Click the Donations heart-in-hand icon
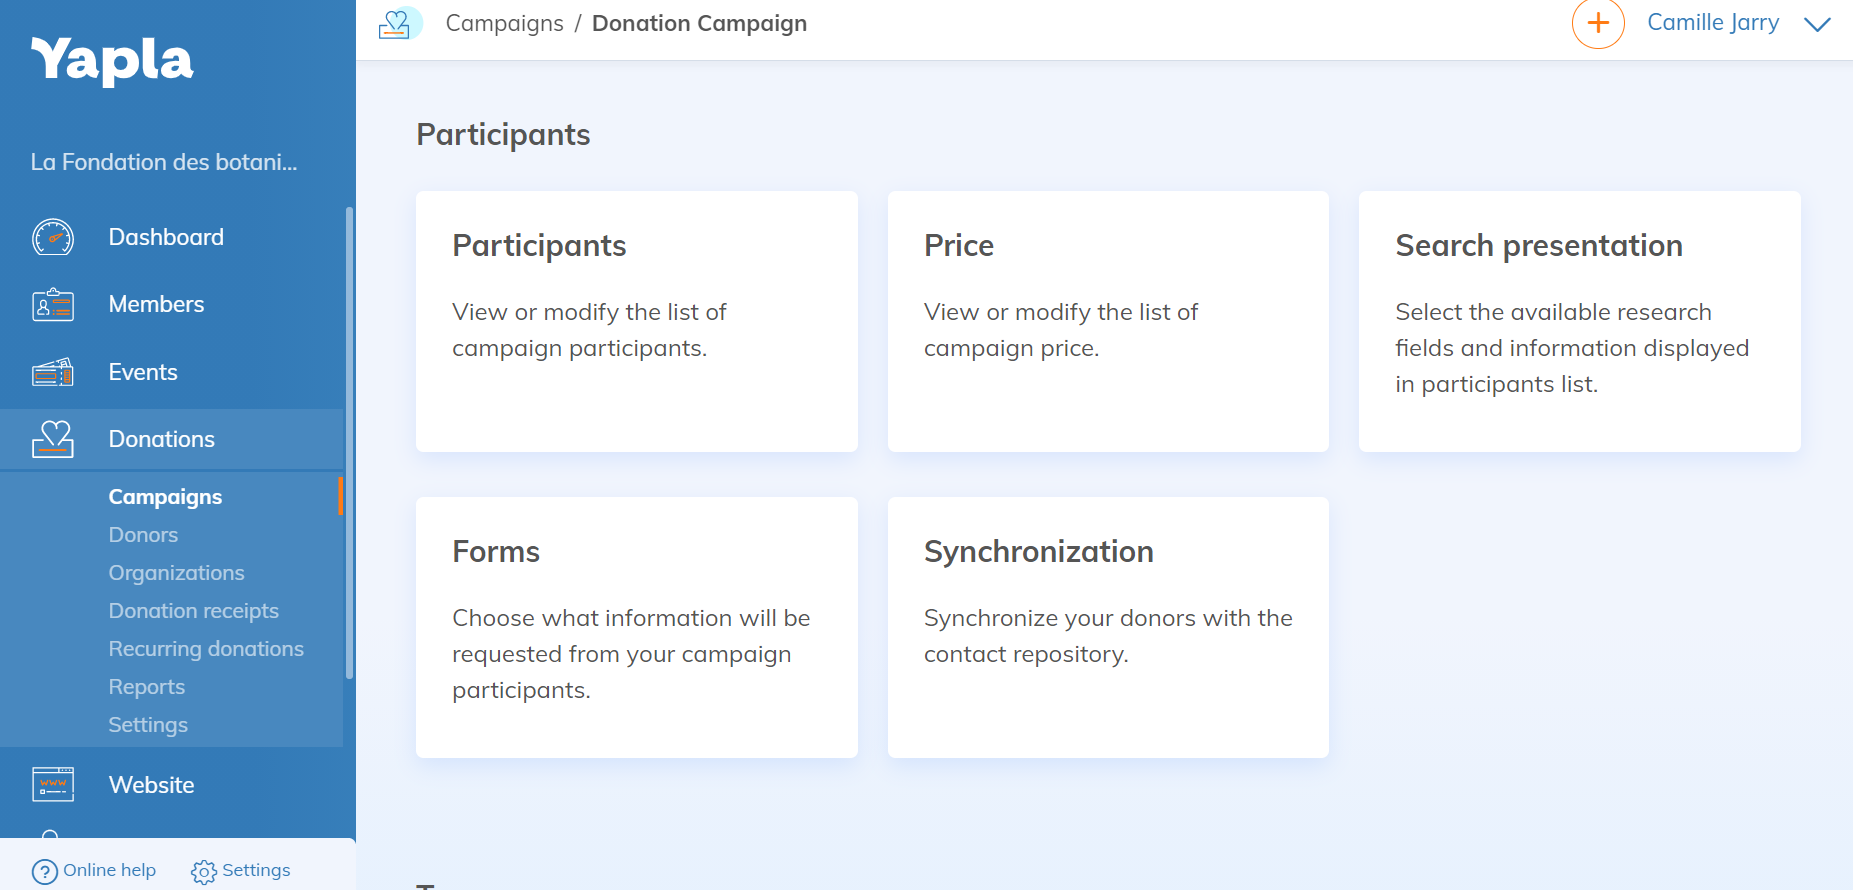 pos(53,439)
